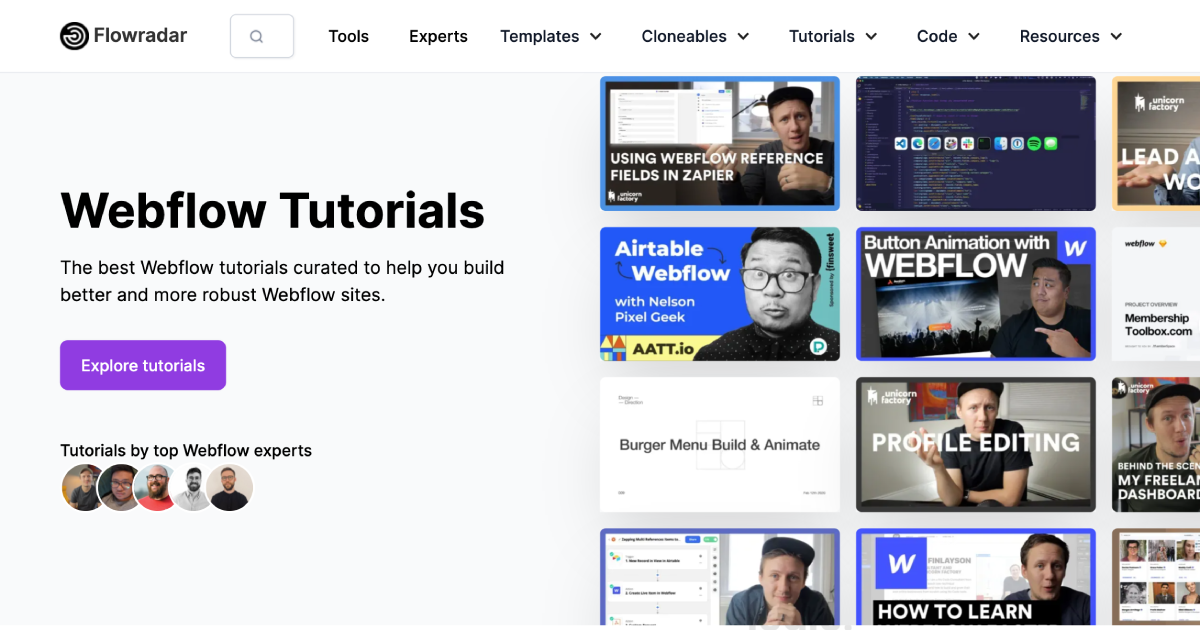
Task: Open the Profile Editing tutorial thumbnail
Action: pos(975,444)
